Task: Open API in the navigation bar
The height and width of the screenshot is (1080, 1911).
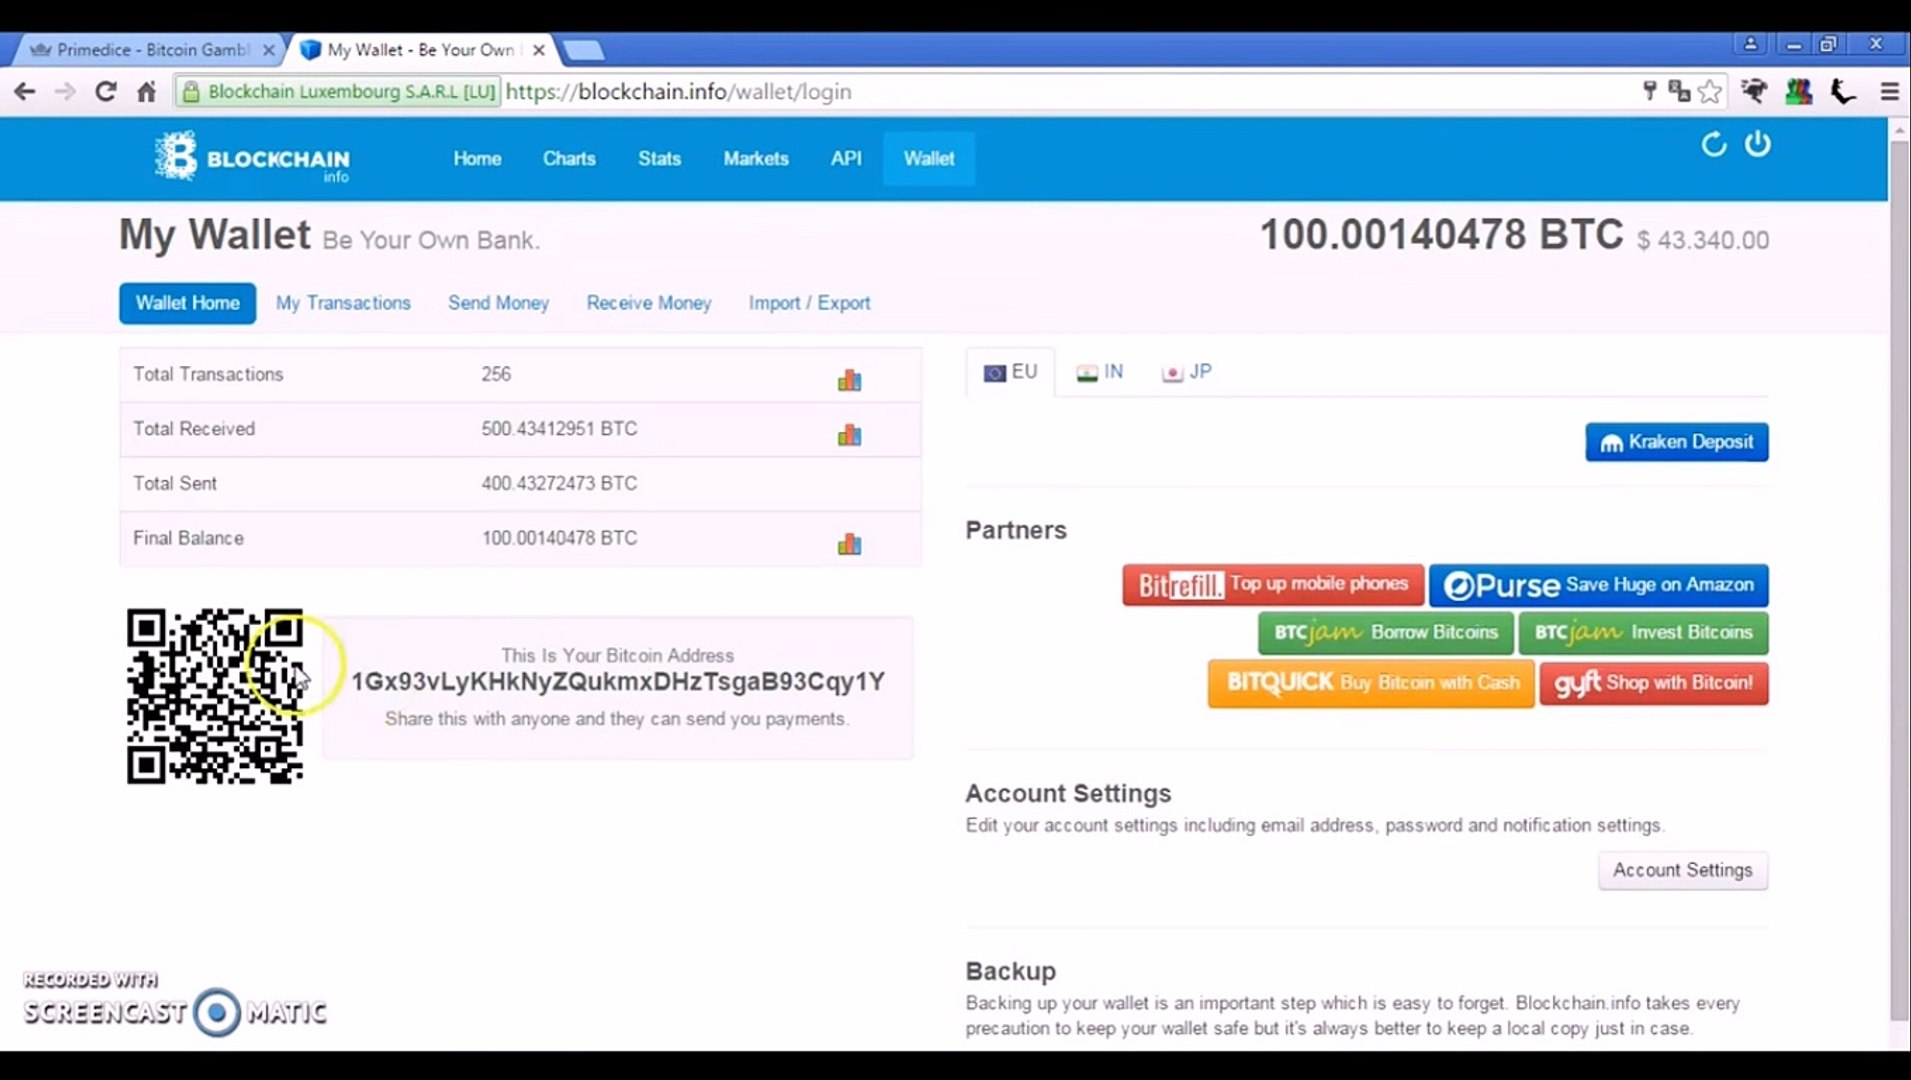Action: [846, 159]
